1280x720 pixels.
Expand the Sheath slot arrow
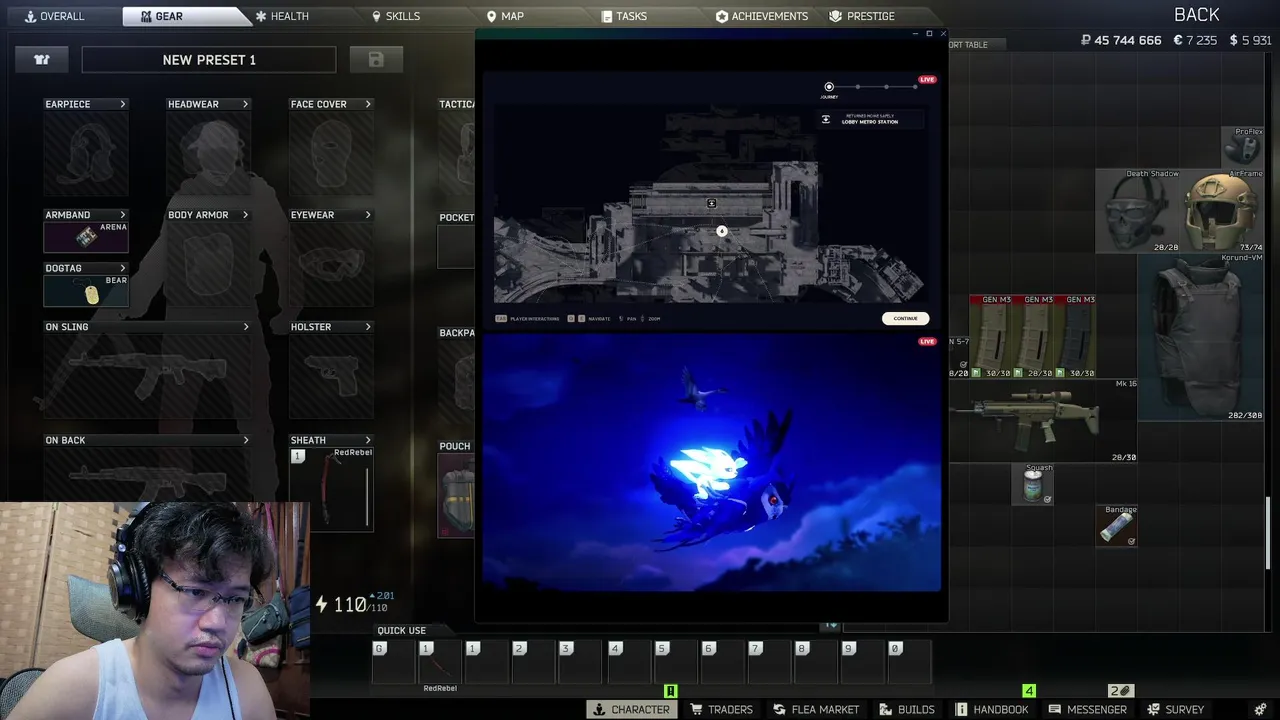coord(368,440)
